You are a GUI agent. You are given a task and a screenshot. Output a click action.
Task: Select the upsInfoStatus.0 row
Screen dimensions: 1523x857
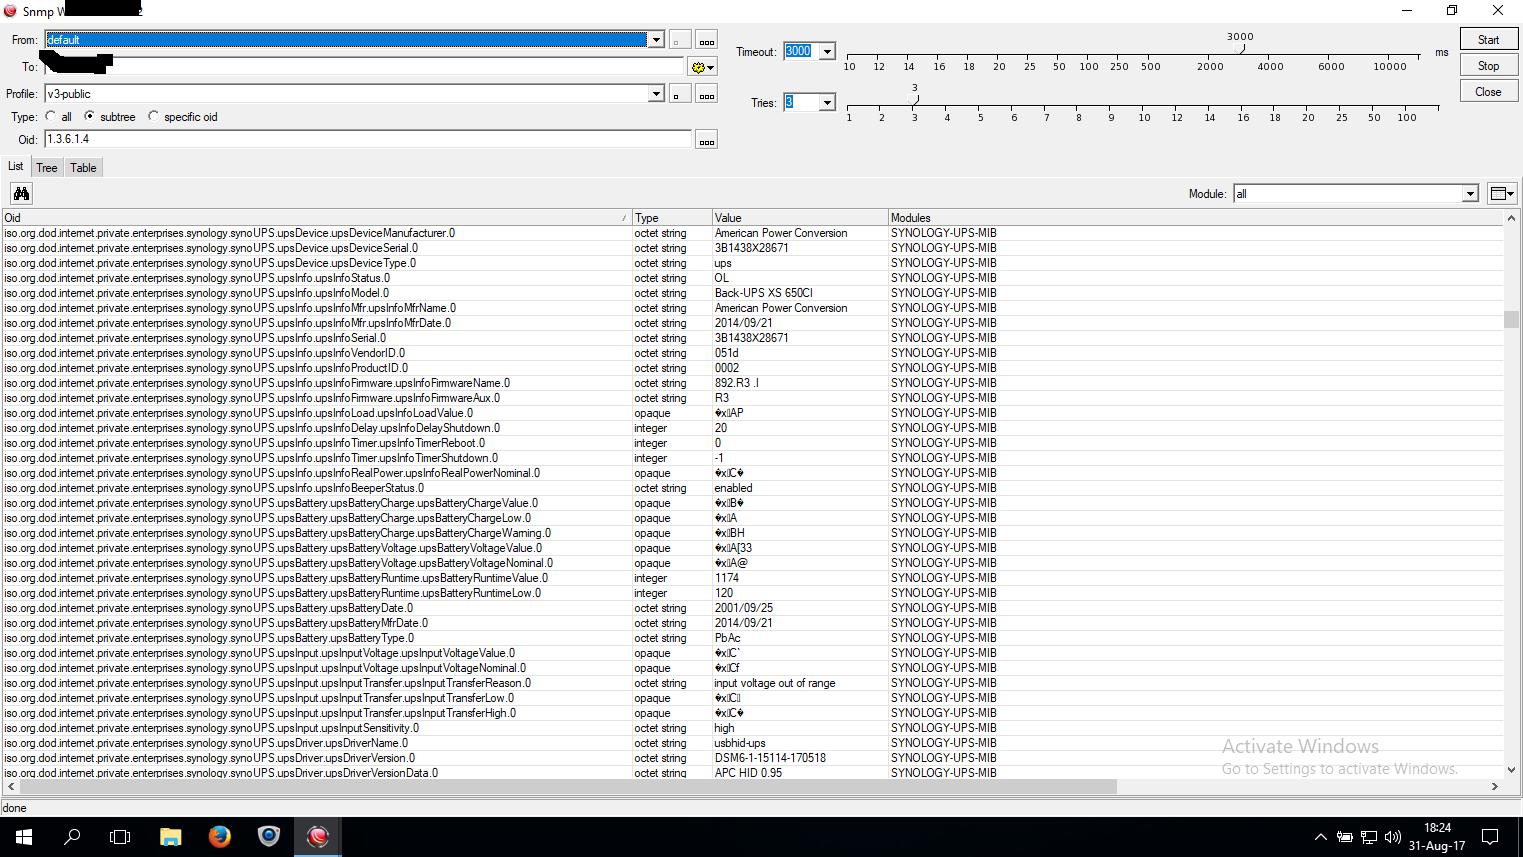coord(752,278)
